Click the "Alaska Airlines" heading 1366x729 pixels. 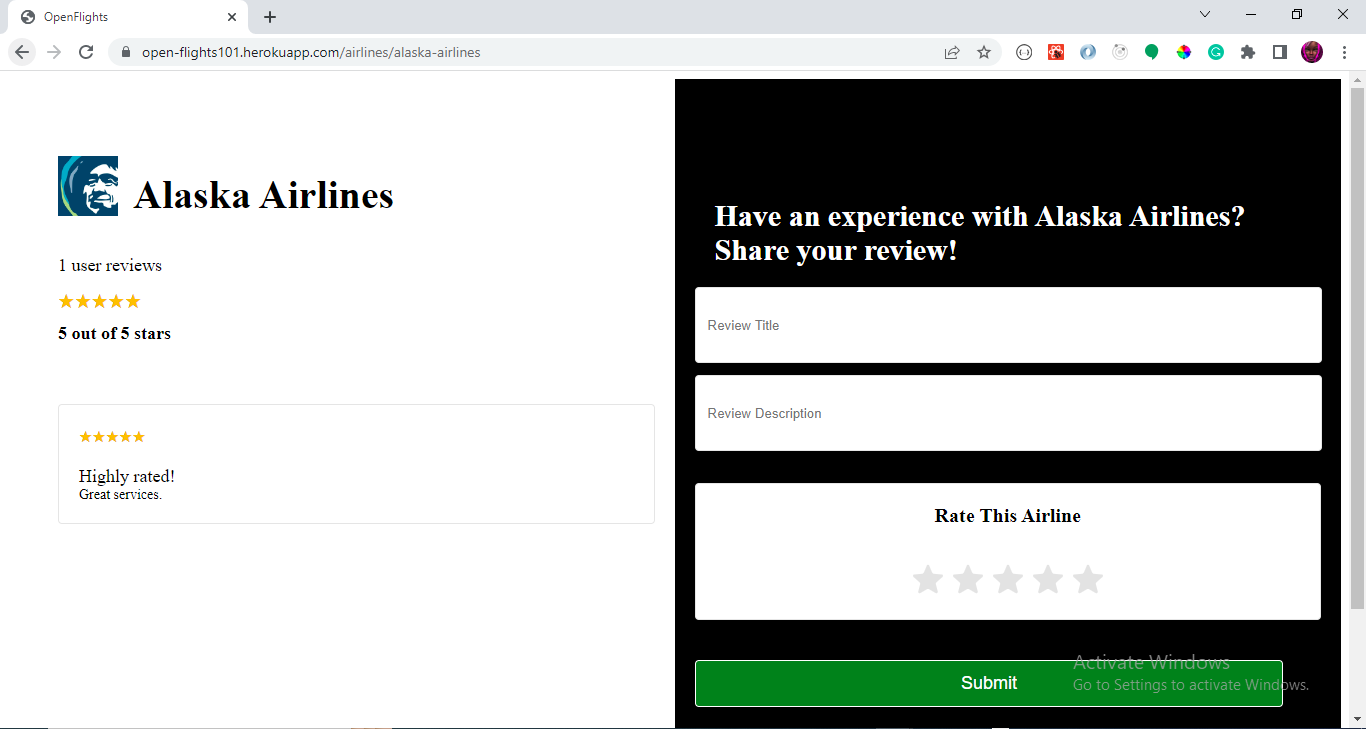(x=264, y=195)
